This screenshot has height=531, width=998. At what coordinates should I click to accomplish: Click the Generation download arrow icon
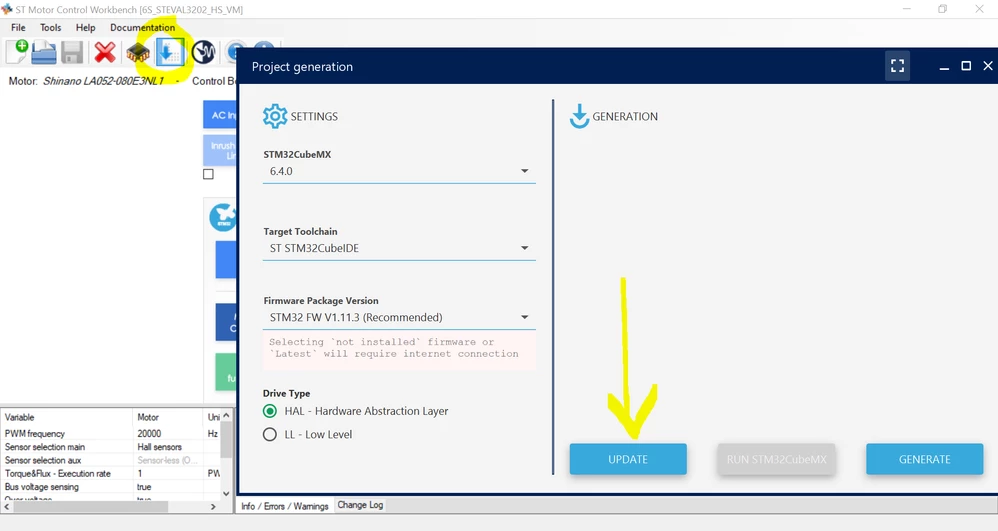pyautogui.click(x=579, y=117)
